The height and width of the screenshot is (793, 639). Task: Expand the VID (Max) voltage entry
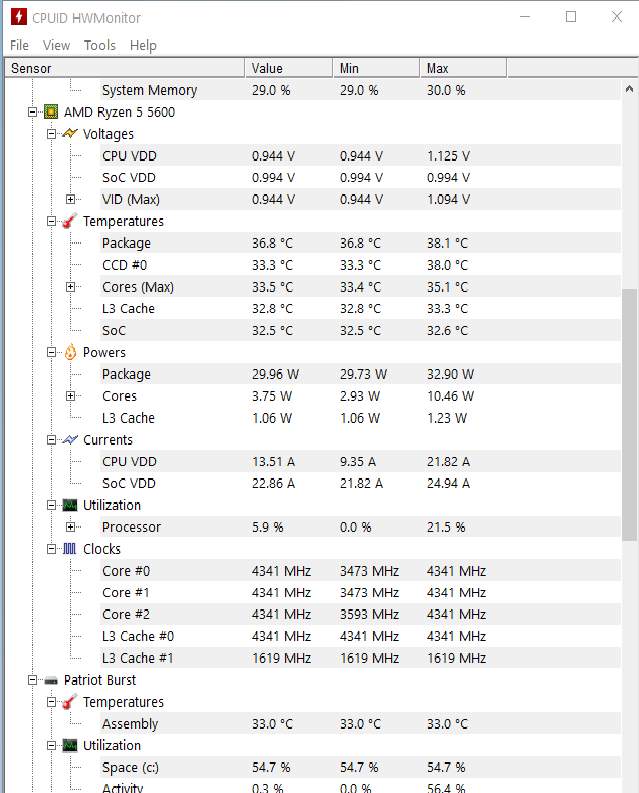[x=70, y=199]
